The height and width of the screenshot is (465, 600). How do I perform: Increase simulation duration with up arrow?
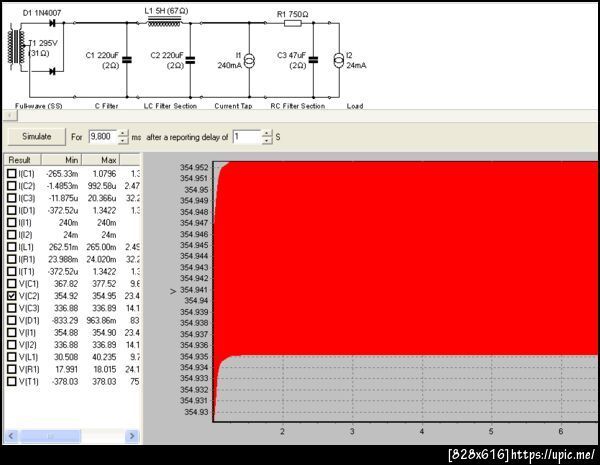[123, 133]
